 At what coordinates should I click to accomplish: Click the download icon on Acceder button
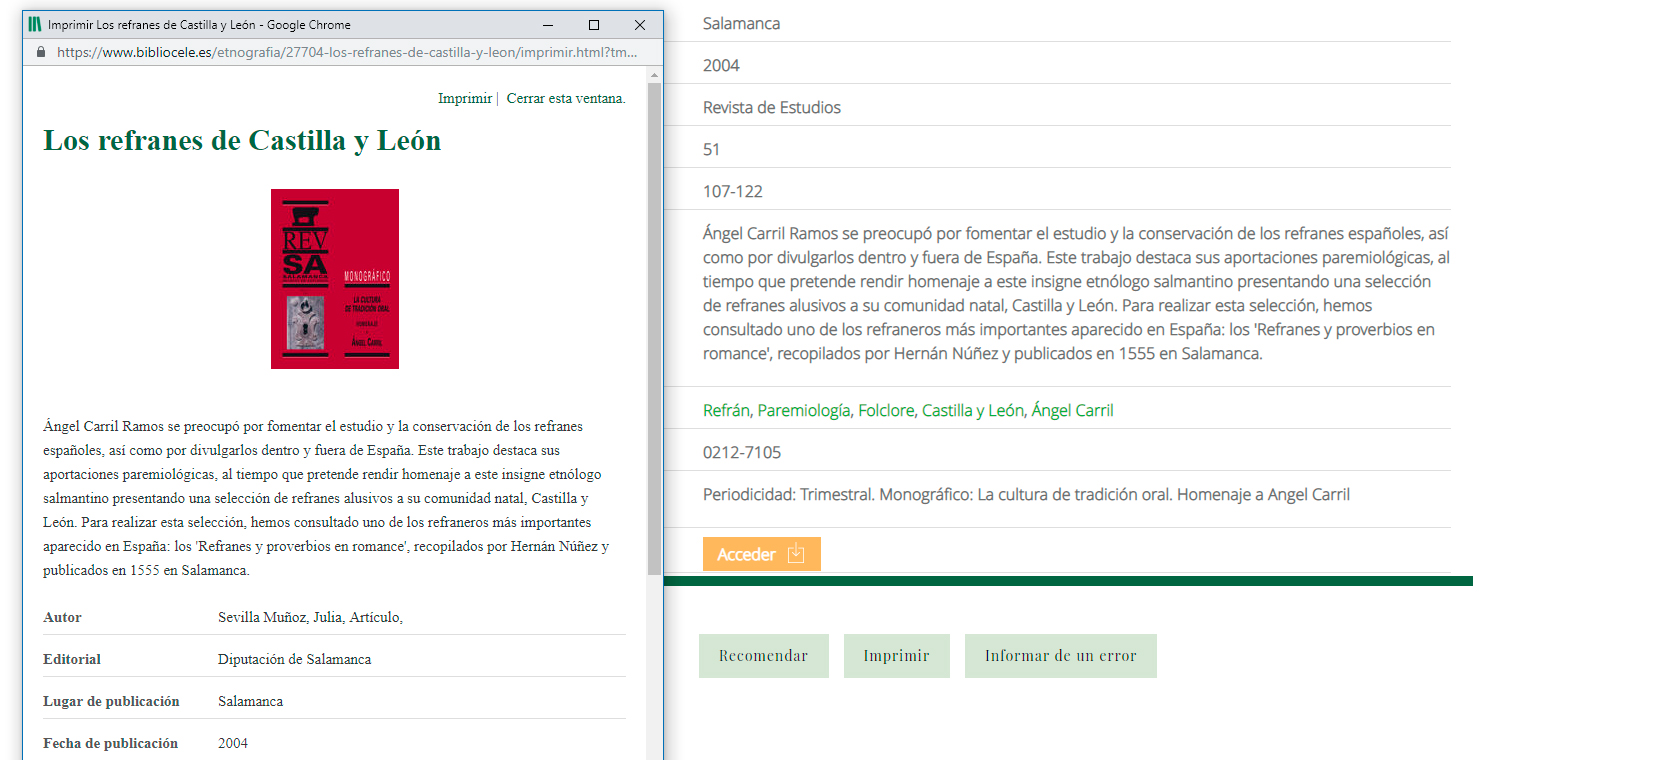tap(796, 554)
